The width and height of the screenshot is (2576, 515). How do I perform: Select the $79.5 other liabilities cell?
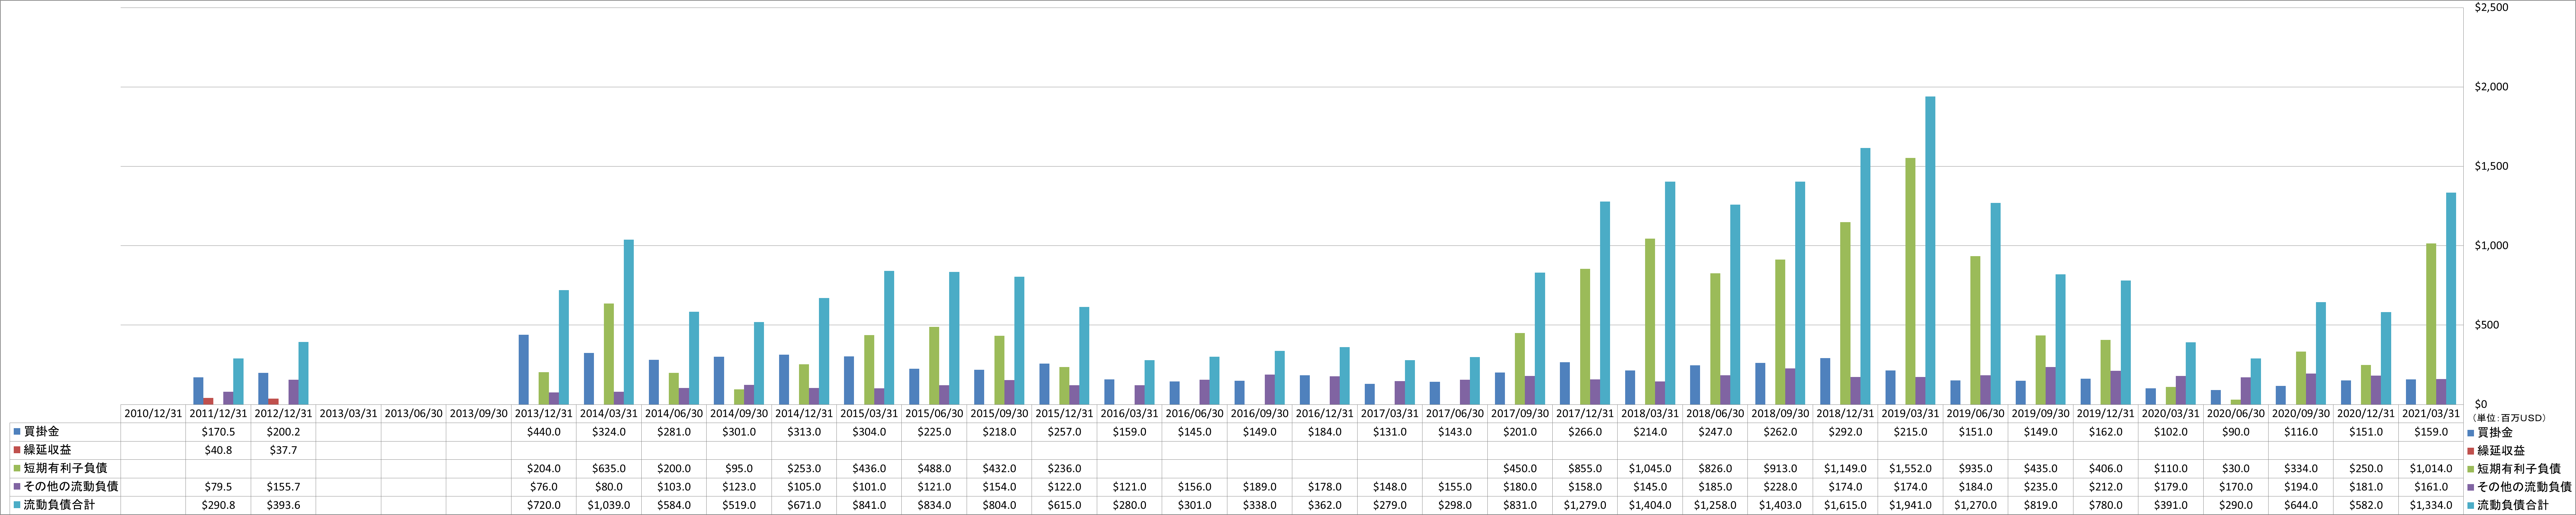tap(218, 486)
